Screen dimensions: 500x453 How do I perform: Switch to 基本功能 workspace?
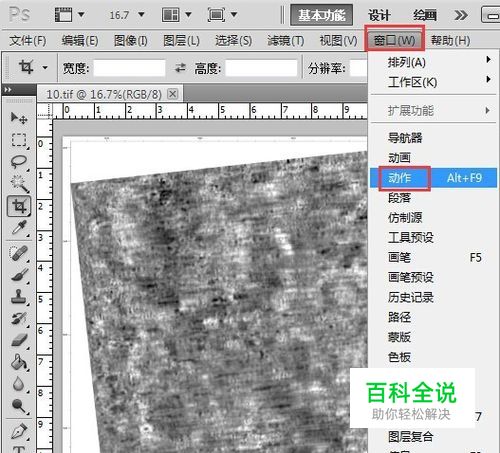pyautogui.click(x=322, y=15)
